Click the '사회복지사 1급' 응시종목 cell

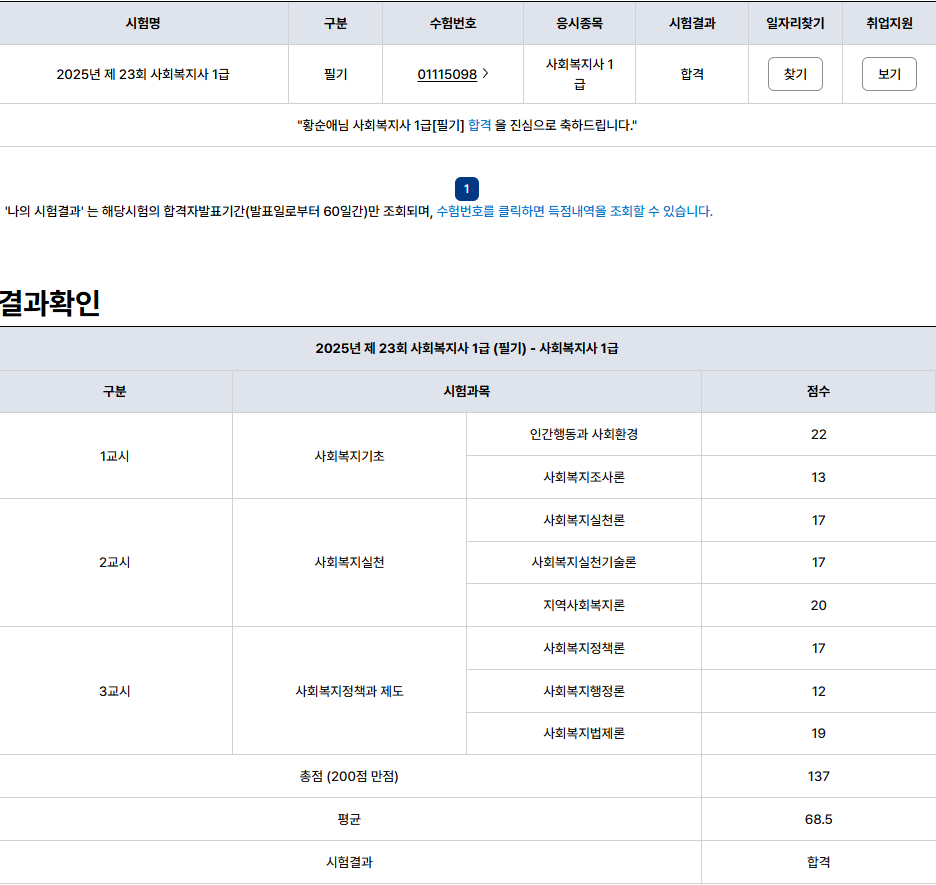click(580, 74)
